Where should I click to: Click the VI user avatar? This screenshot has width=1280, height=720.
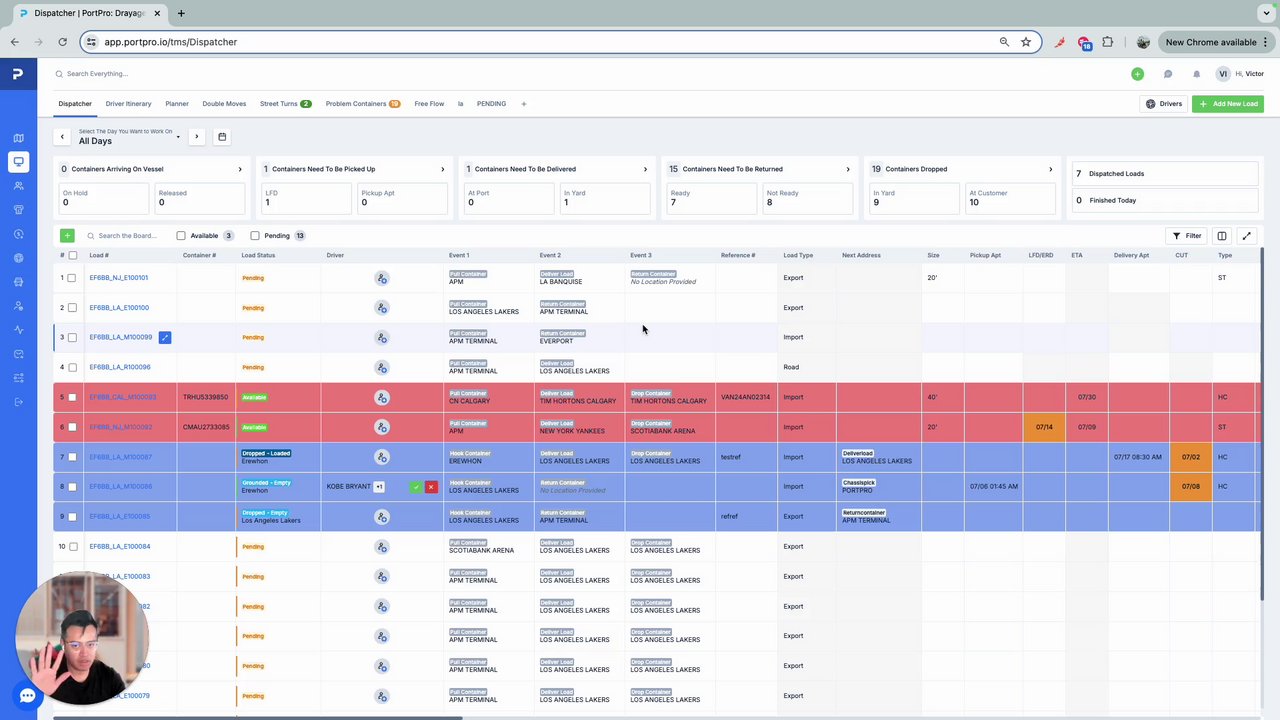pos(1223,74)
